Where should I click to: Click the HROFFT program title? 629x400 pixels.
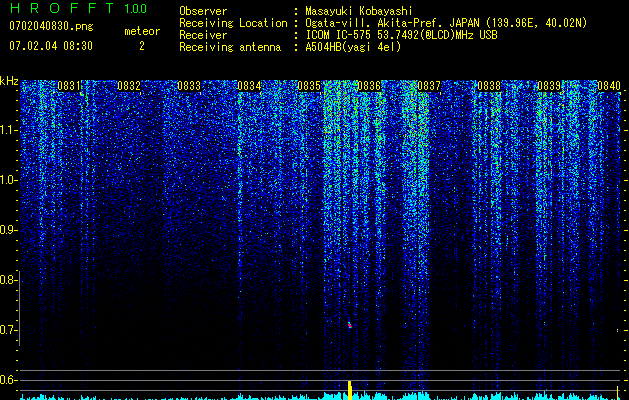click(62, 8)
